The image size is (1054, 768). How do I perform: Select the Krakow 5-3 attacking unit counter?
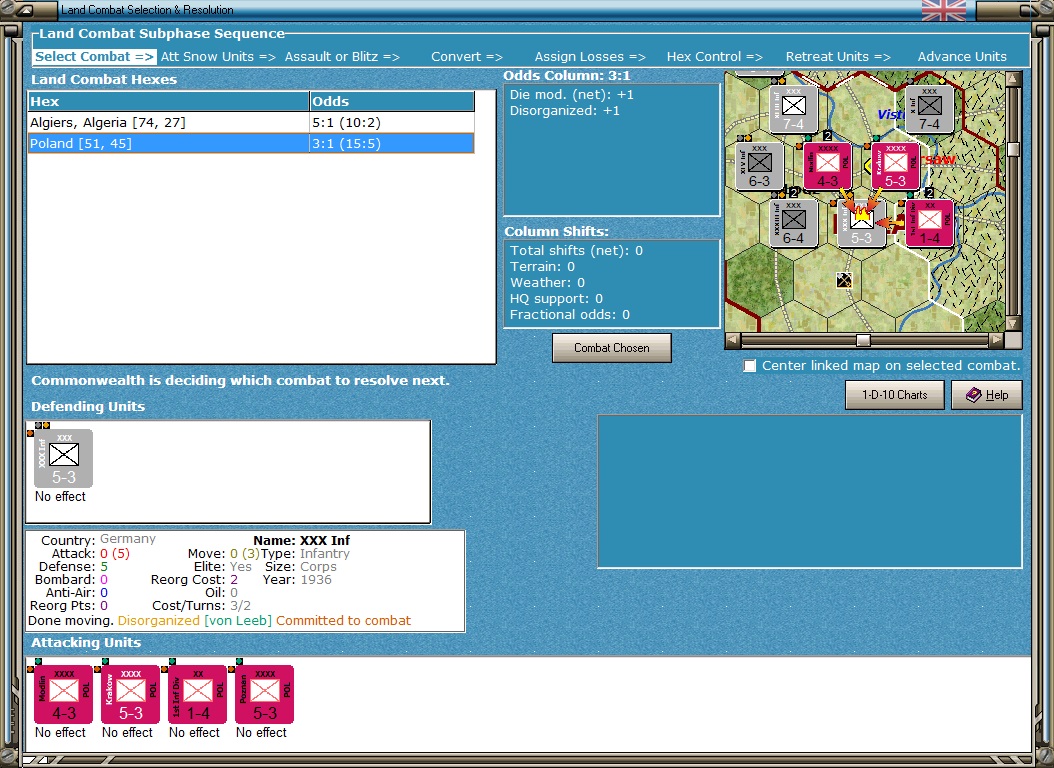coord(130,695)
